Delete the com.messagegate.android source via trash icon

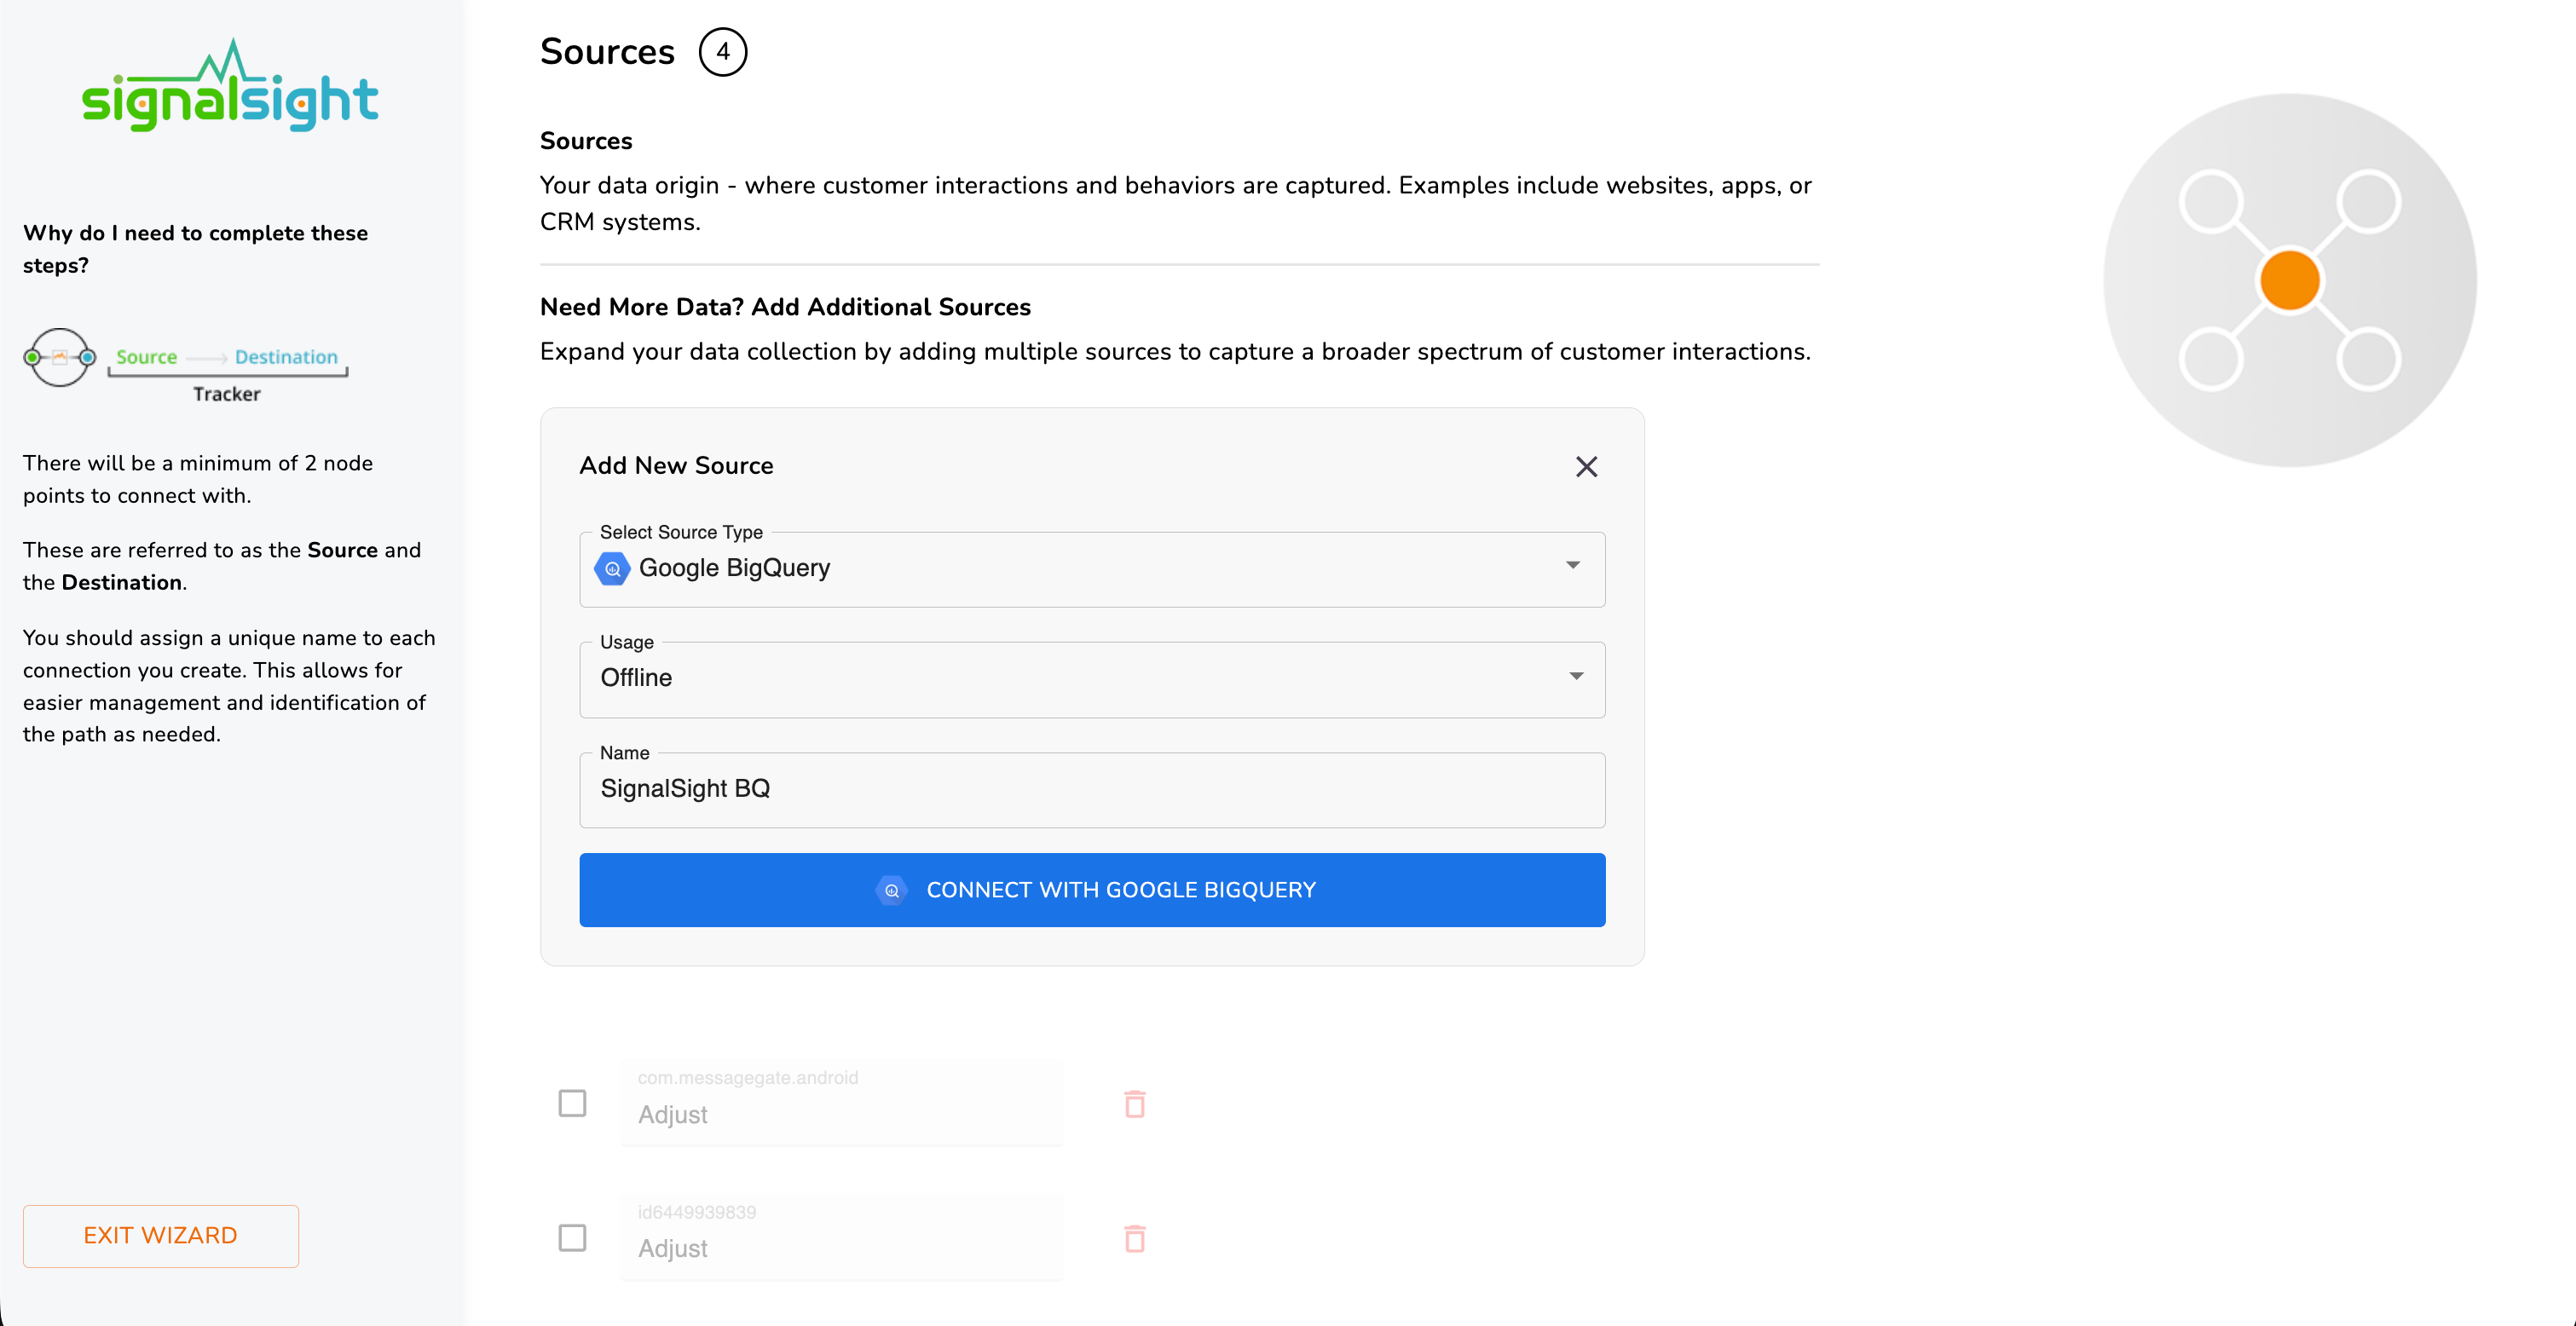coord(1135,1104)
